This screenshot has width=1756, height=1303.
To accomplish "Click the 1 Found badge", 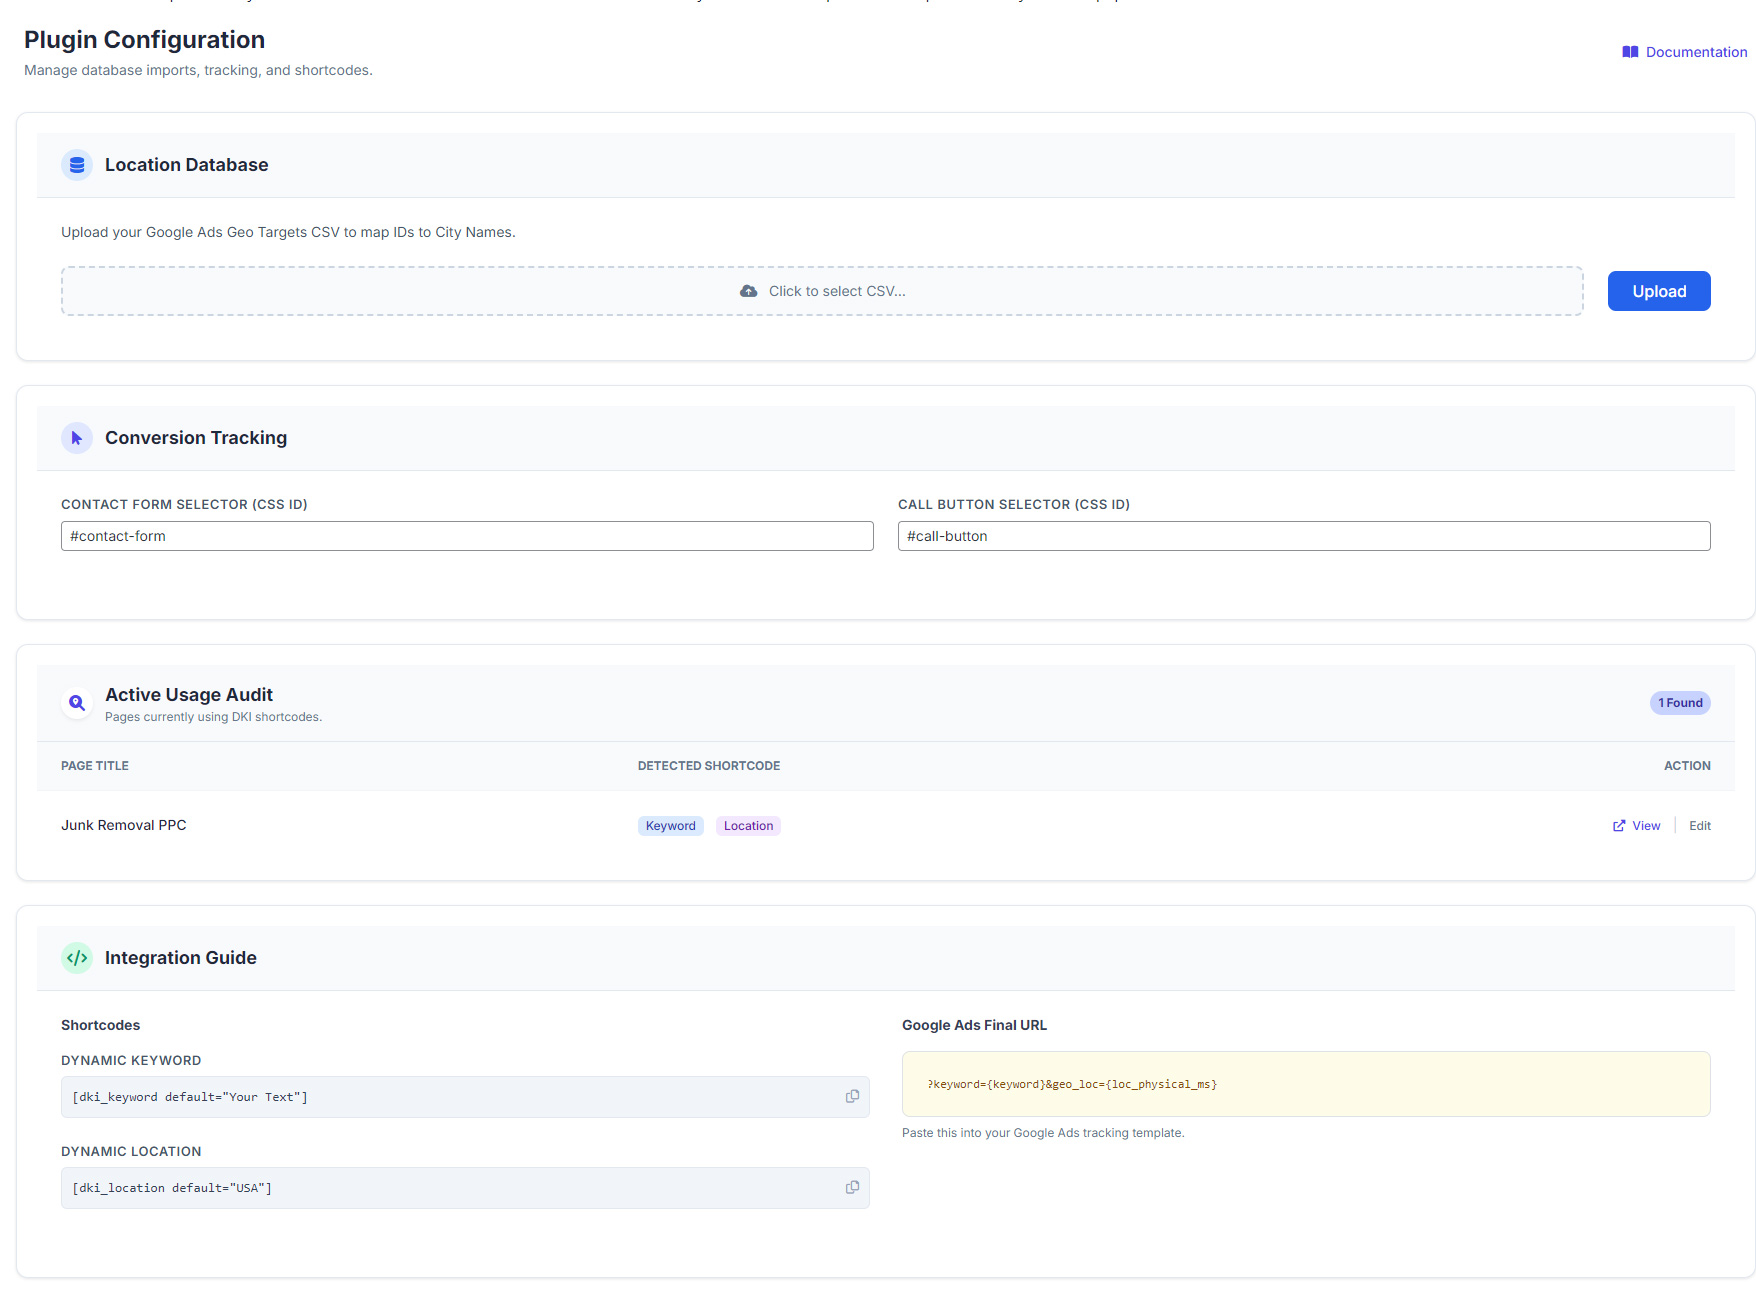I will (1680, 703).
